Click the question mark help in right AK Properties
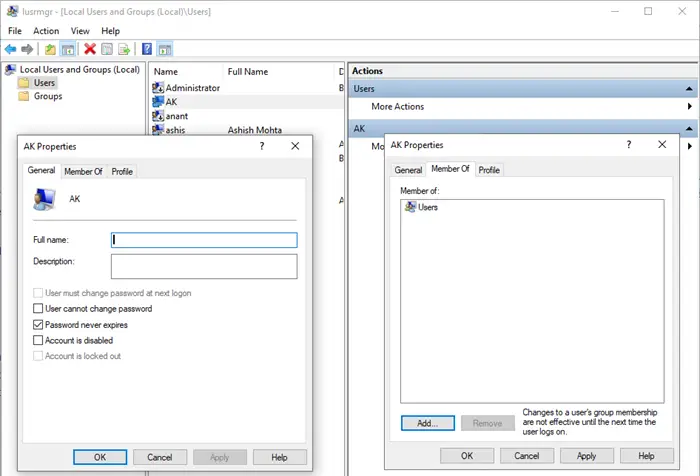Screen dimensions: 700x476 [629, 144]
